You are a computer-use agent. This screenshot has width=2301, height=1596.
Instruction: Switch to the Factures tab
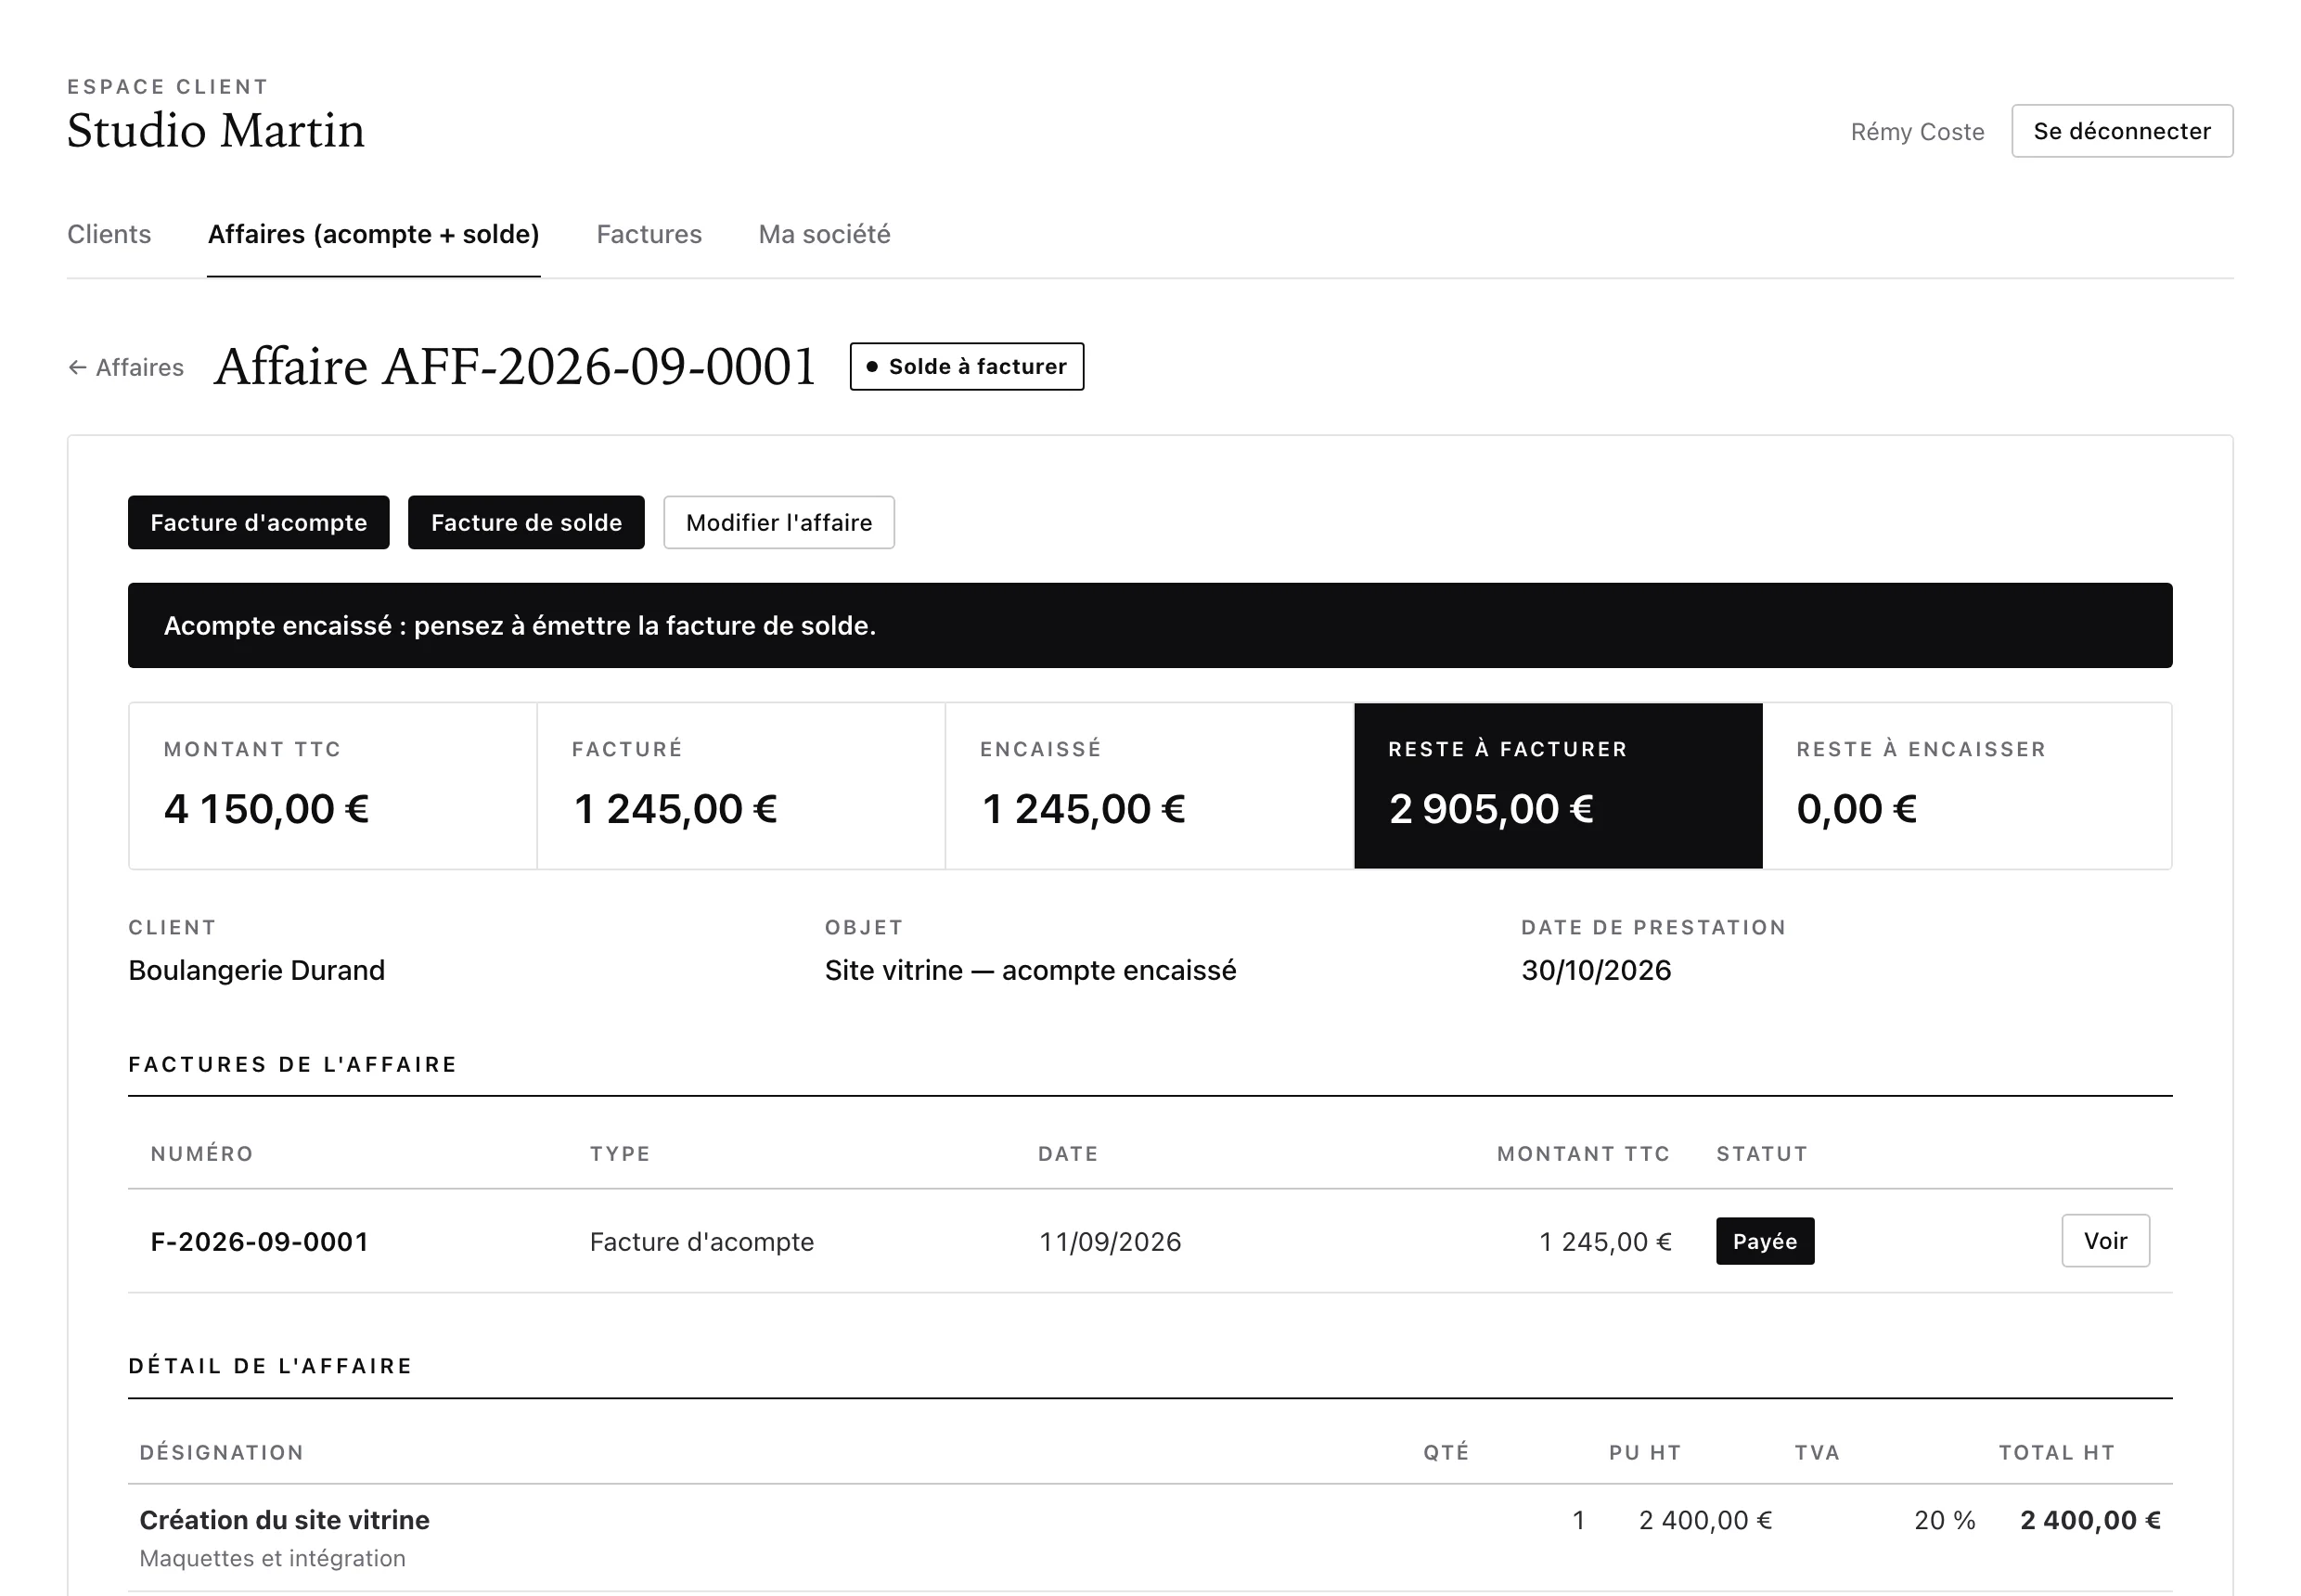point(649,234)
